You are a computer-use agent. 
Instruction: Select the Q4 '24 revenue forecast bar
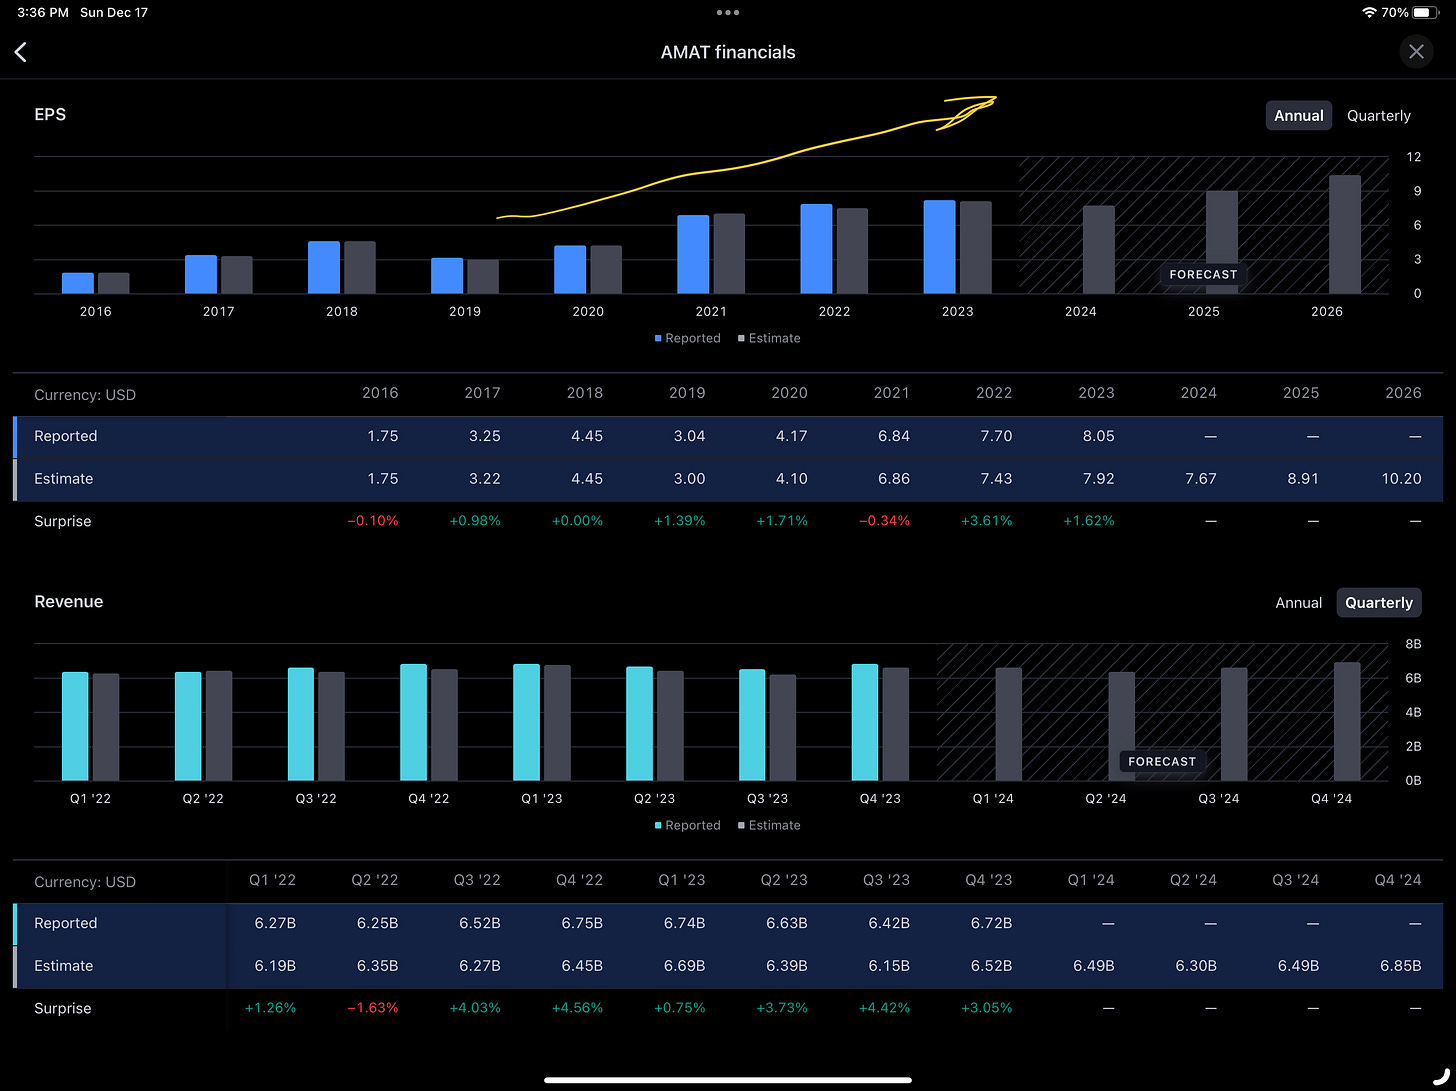click(1347, 722)
